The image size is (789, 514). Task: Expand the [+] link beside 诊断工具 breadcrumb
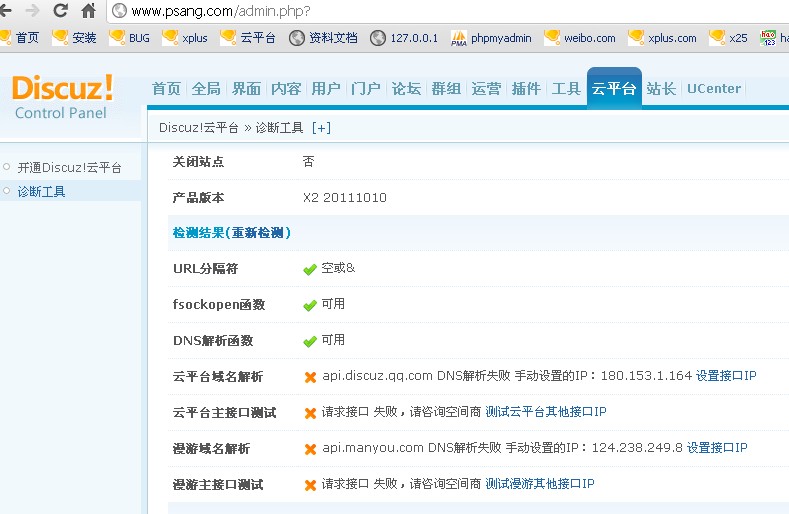pyautogui.click(x=321, y=128)
